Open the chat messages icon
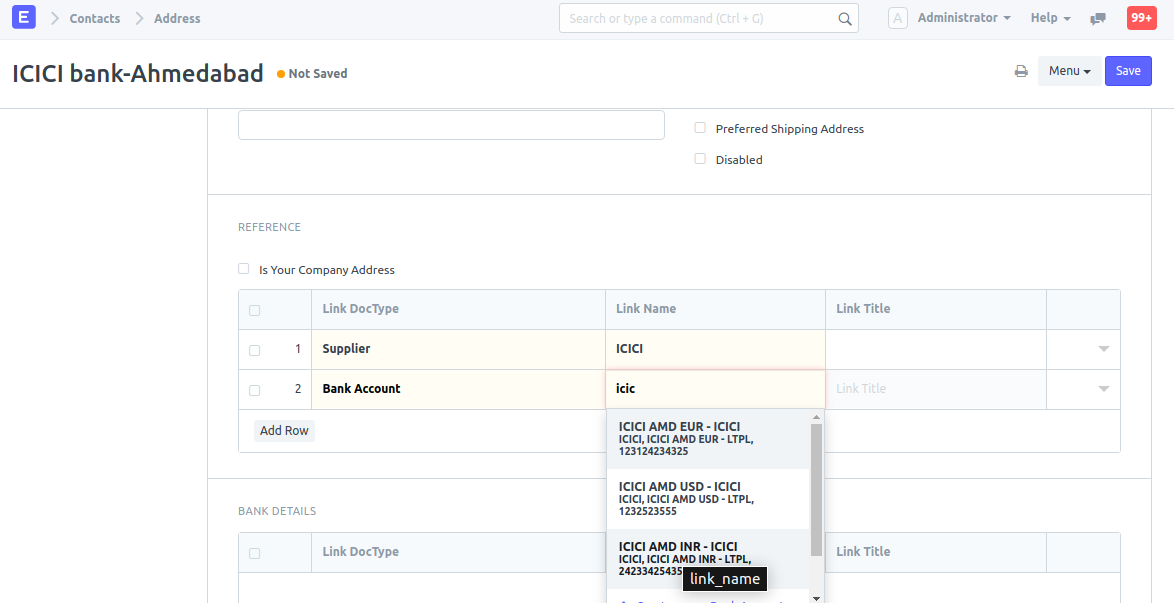Screen dimensions: 1174x603 tap(1098, 19)
